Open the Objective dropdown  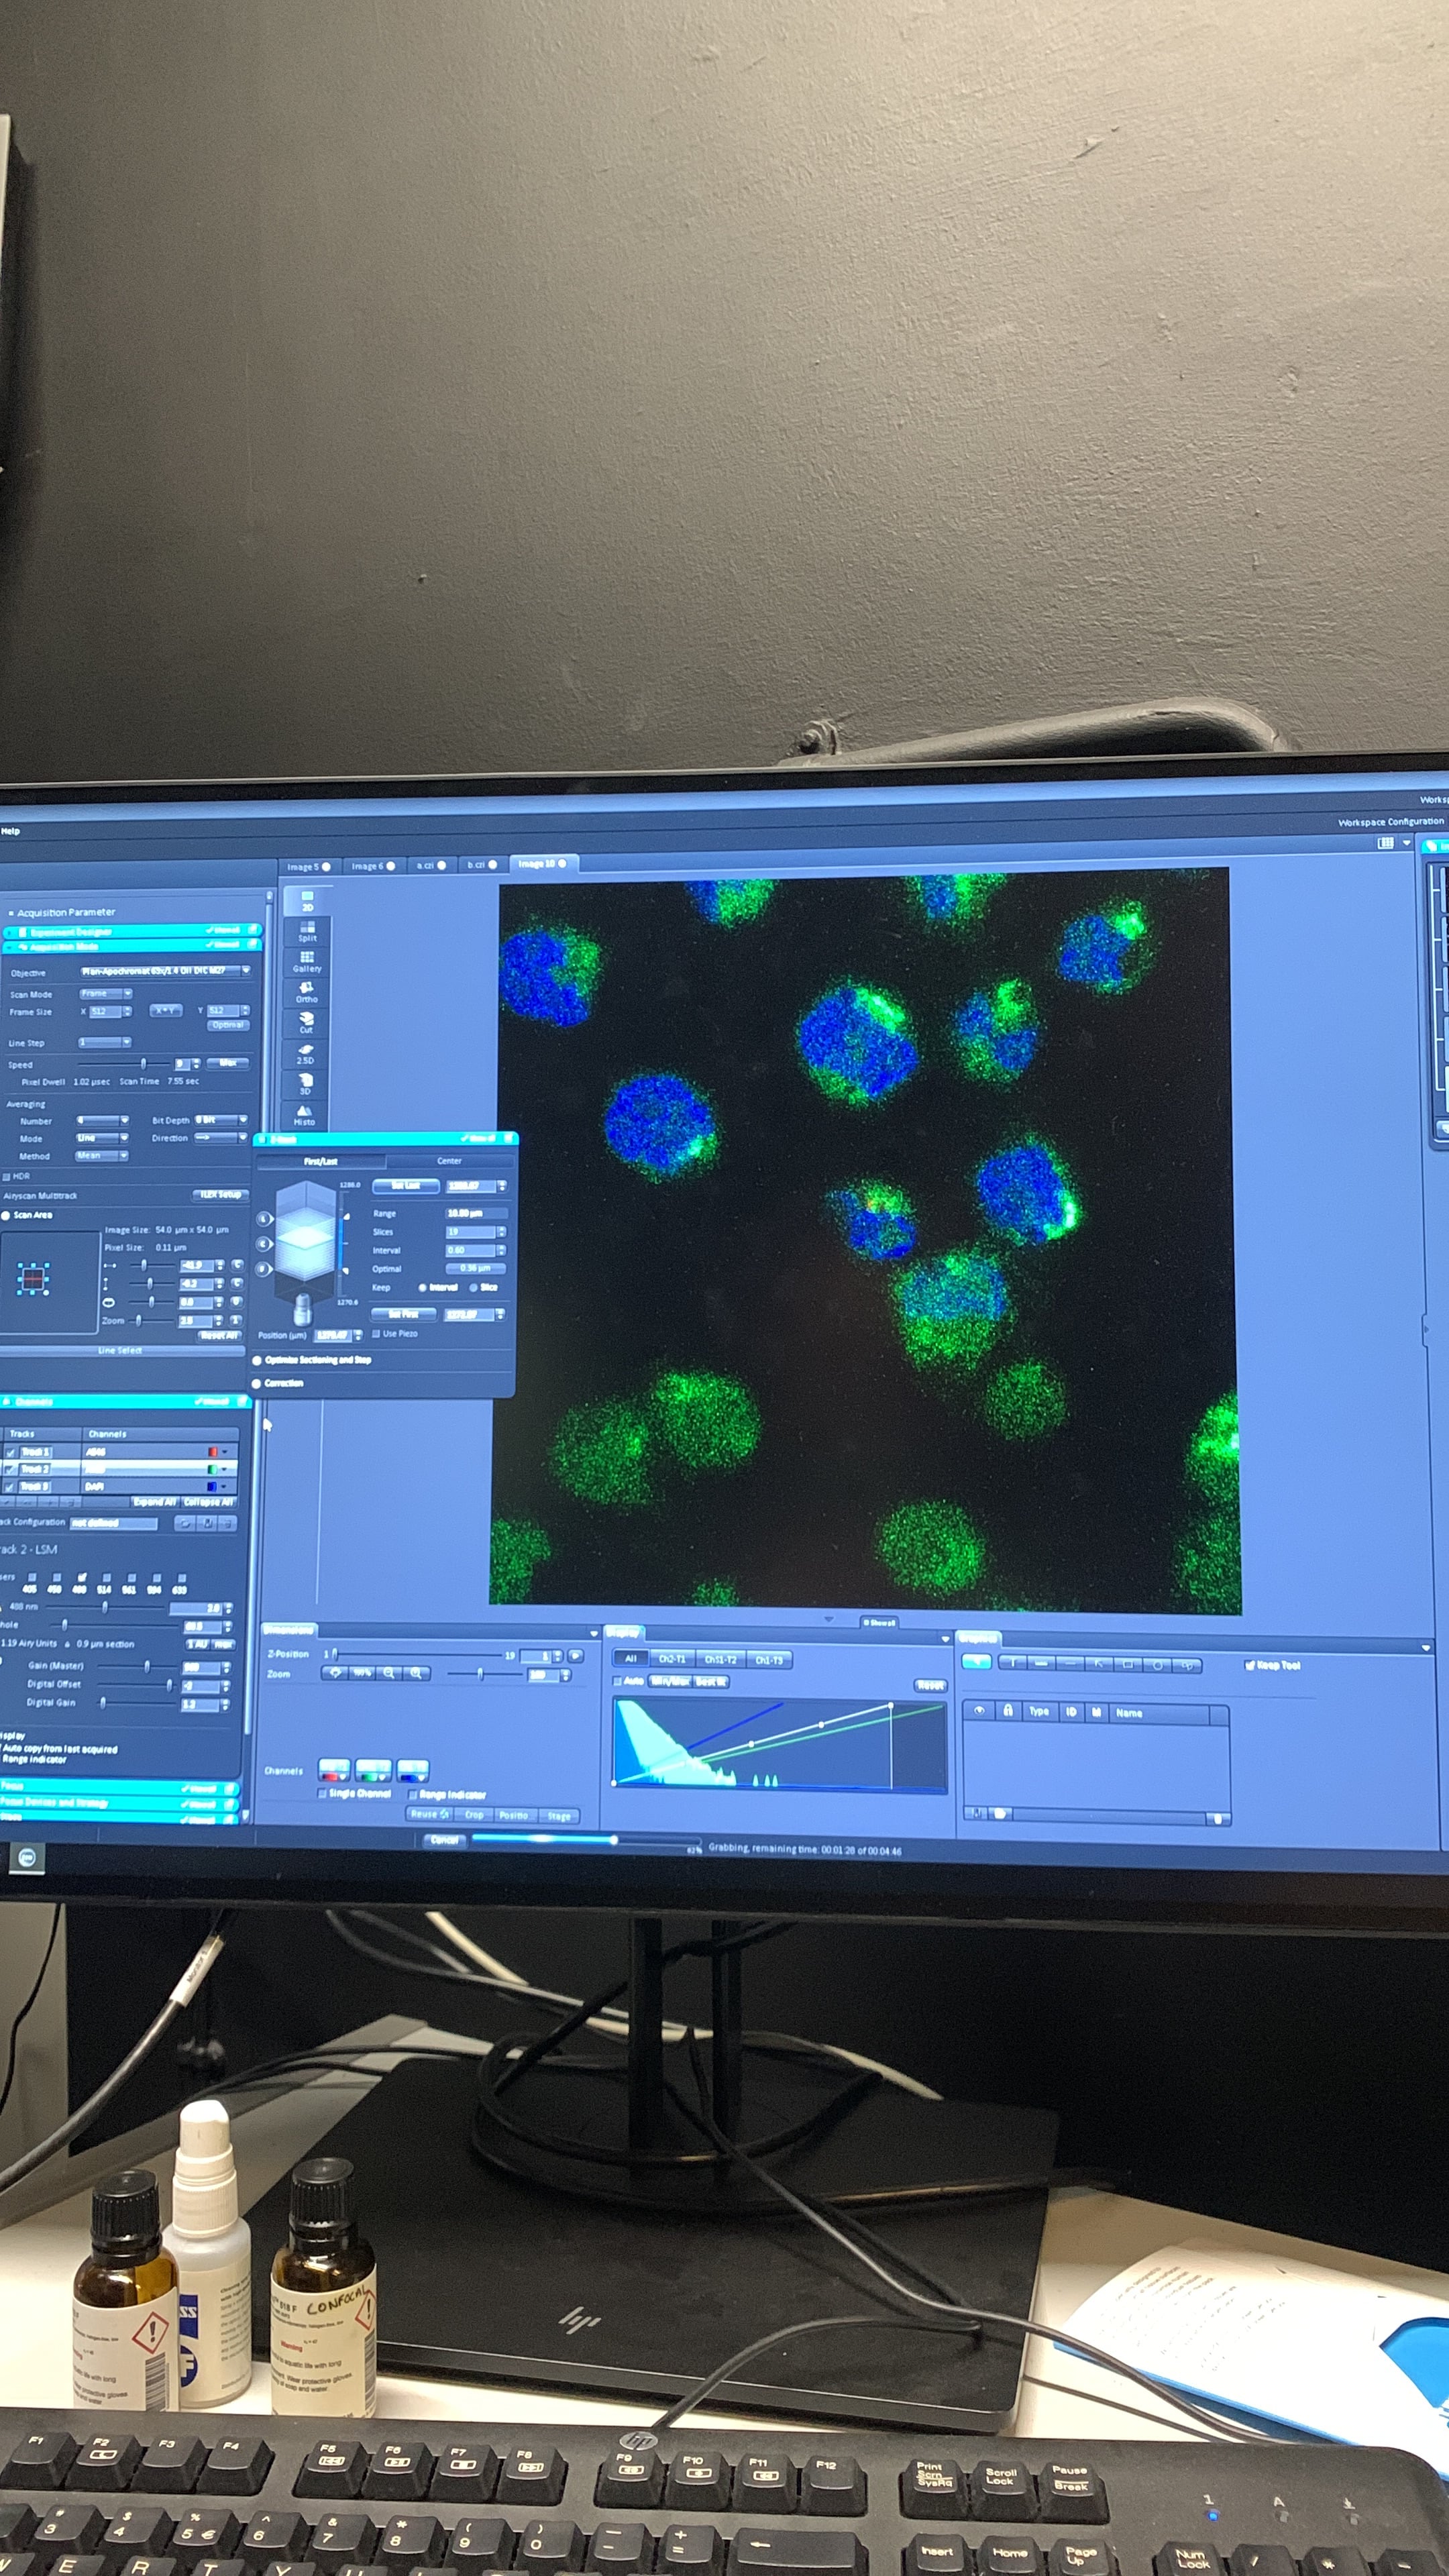pos(165,971)
